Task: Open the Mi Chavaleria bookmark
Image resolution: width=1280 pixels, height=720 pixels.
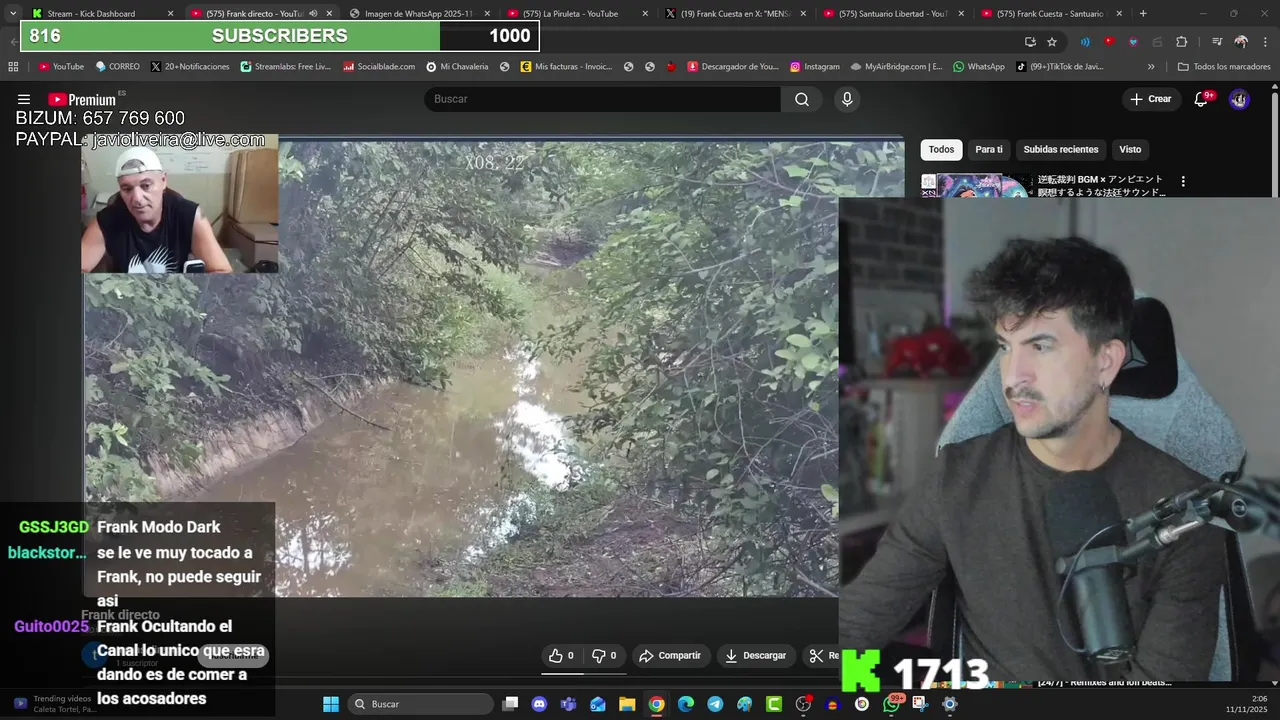Action: [x=457, y=67]
